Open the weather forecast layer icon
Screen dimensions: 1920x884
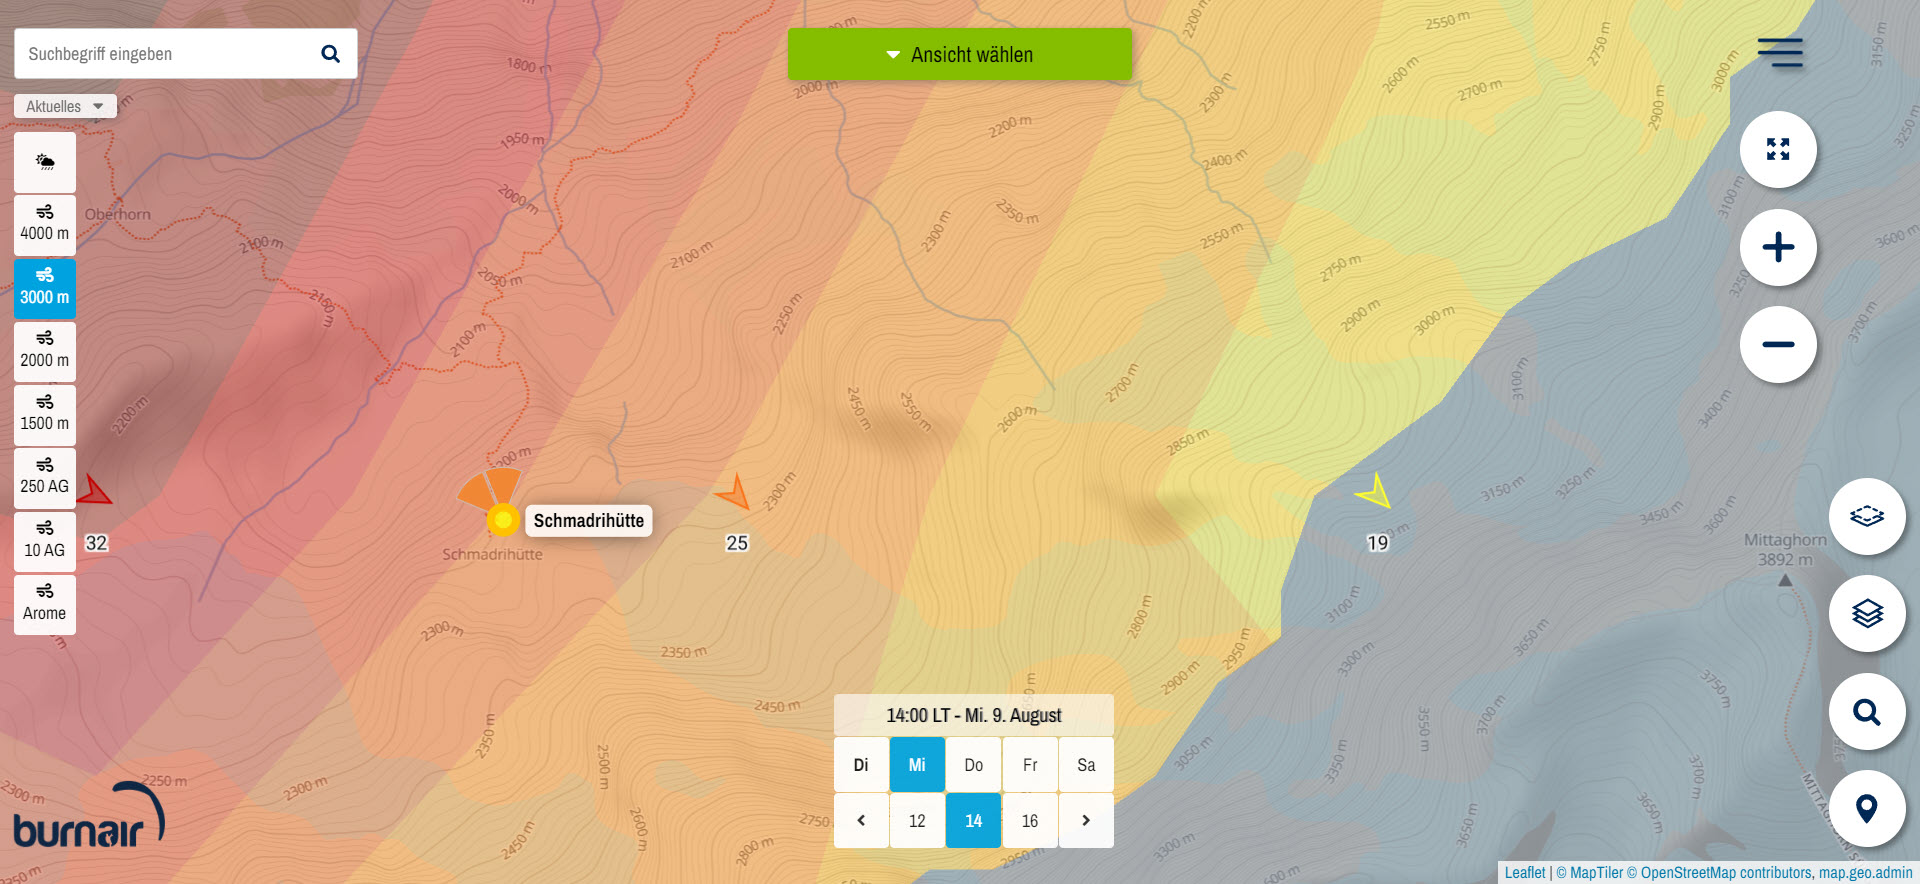(x=45, y=162)
